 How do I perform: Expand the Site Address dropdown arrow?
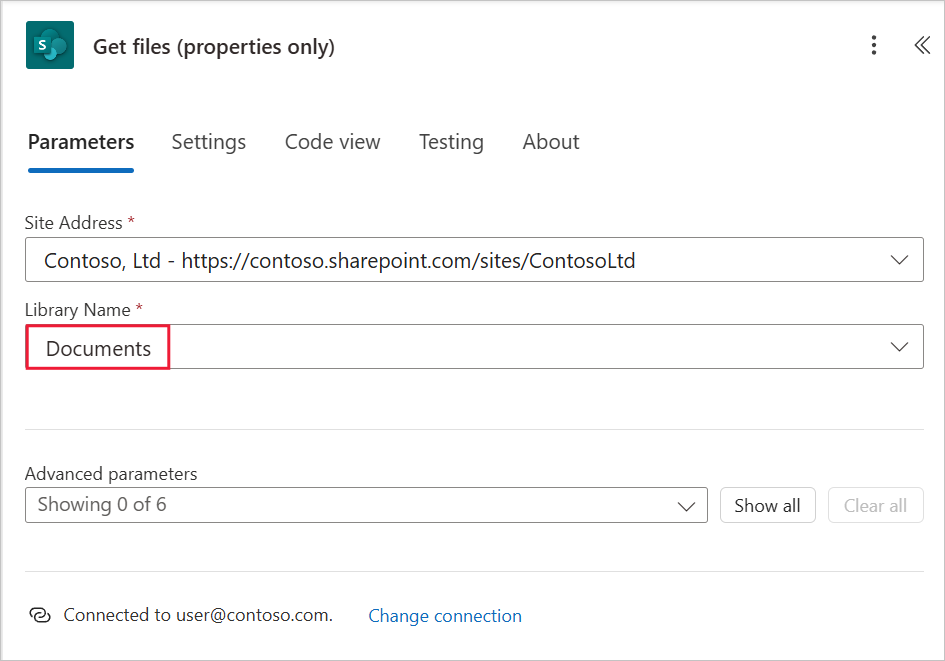click(899, 260)
